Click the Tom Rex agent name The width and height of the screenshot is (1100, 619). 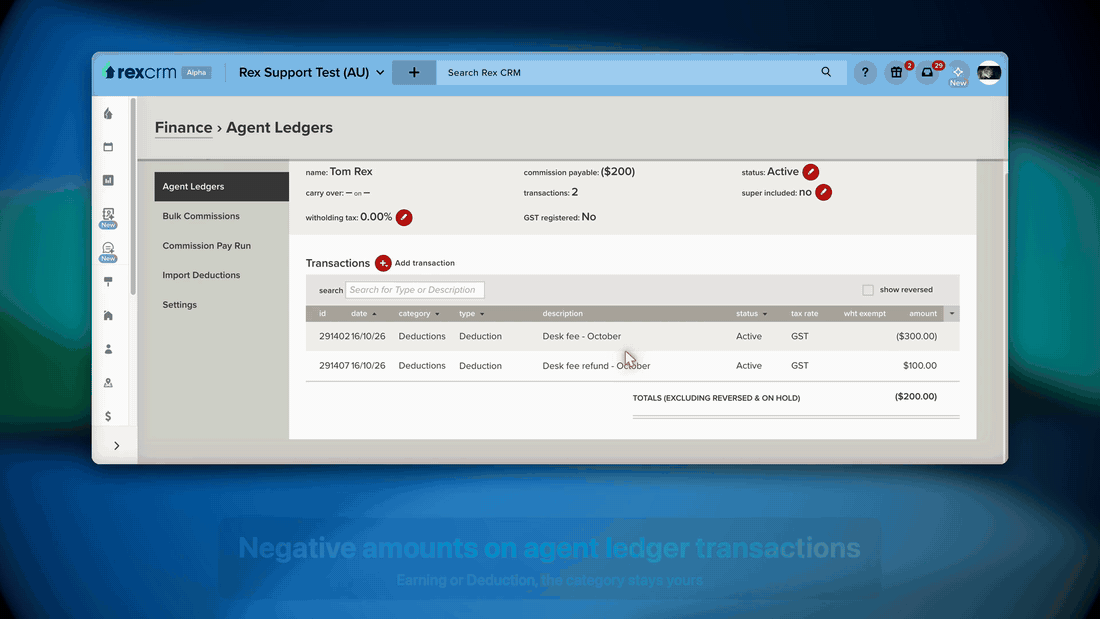tap(351, 171)
